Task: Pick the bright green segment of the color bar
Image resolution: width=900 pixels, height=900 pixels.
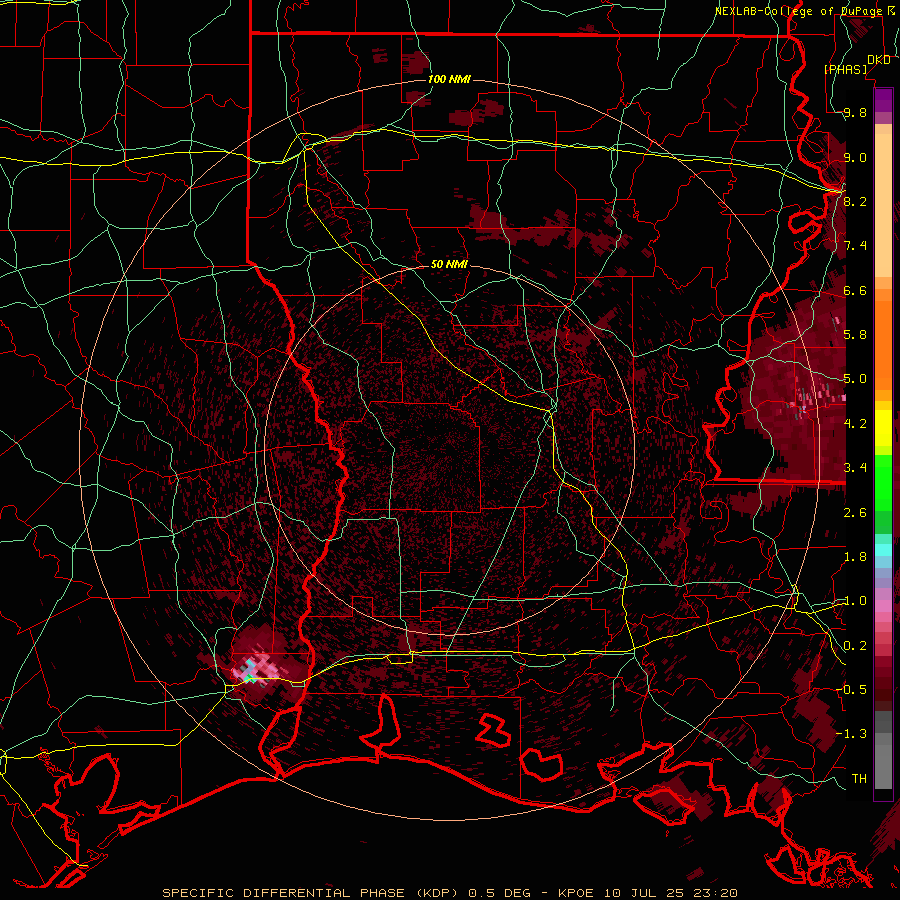Action: click(883, 482)
